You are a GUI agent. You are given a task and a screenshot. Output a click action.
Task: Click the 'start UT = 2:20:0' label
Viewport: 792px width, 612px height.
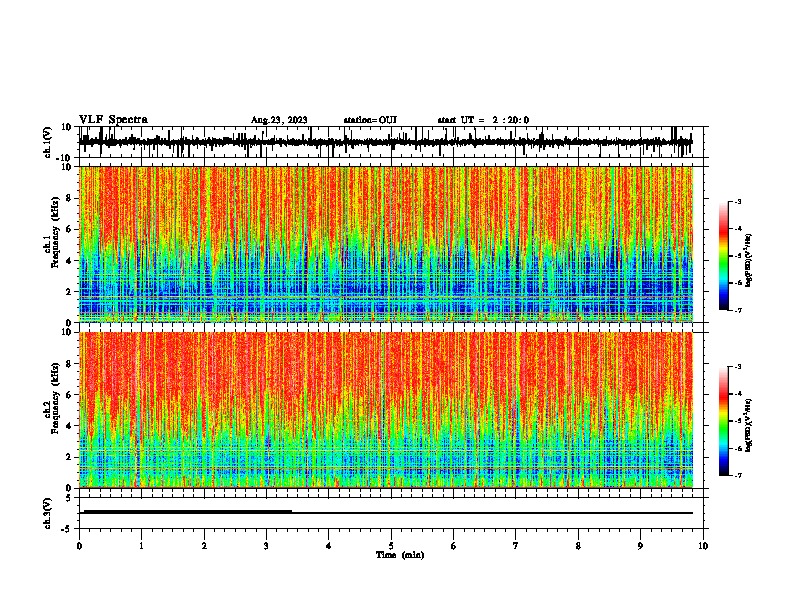483,120
